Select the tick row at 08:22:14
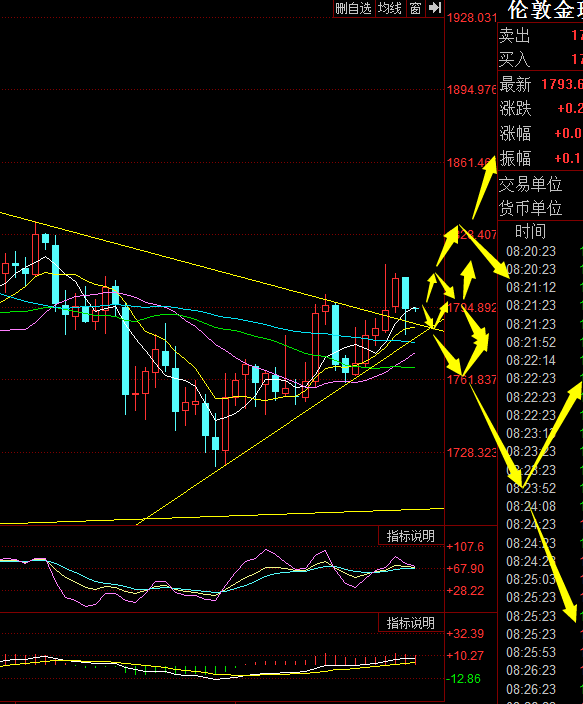Screen dimensions: 583x704 pyautogui.click(x=544, y=361)
